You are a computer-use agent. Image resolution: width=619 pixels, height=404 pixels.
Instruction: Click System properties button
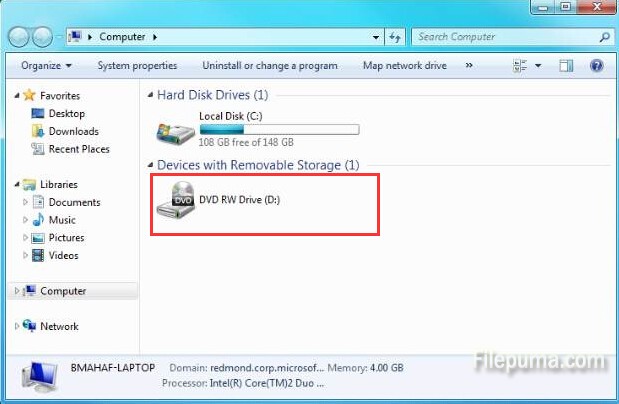137,66
